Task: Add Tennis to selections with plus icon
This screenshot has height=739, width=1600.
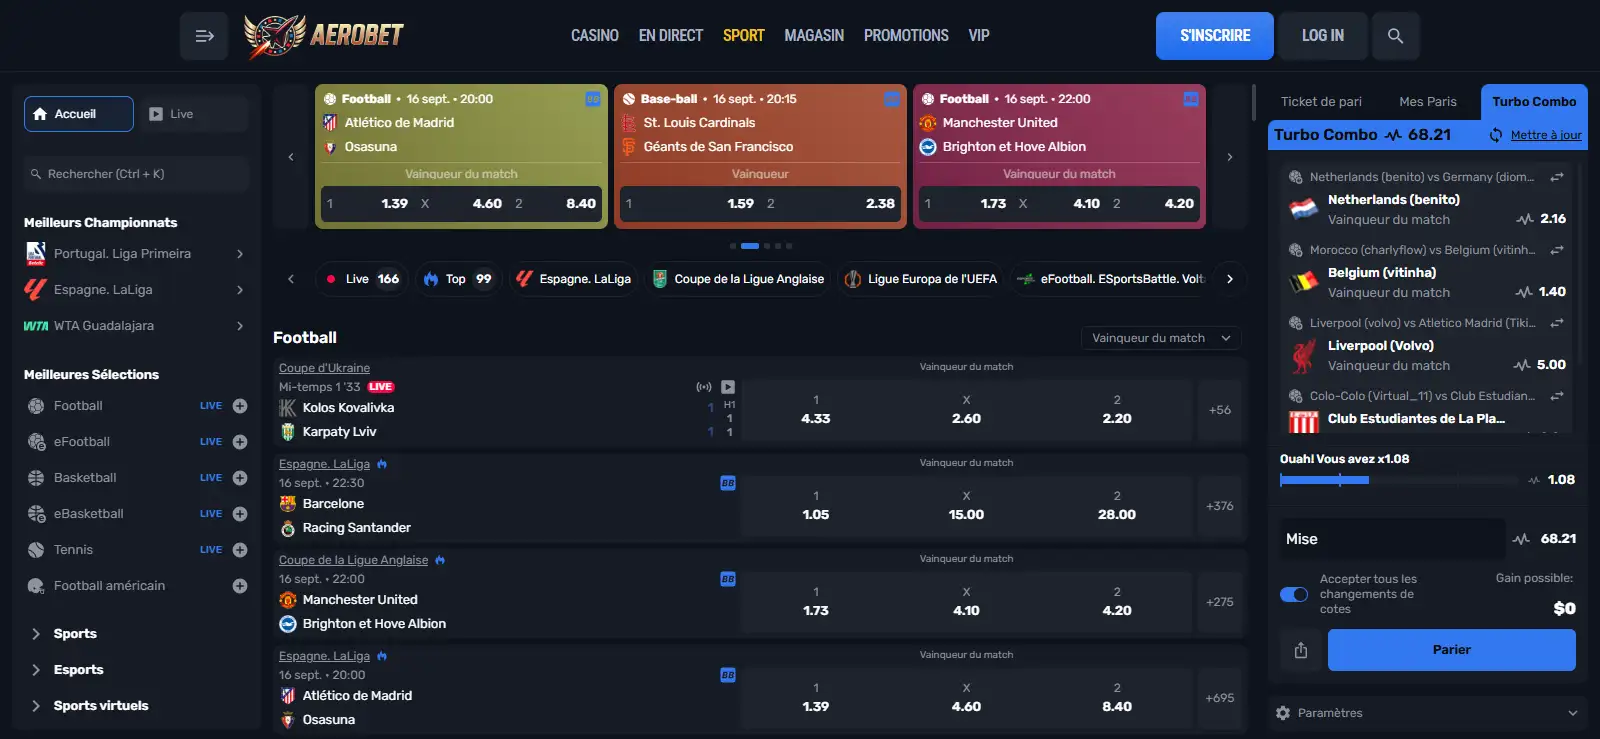Action: click(x=240, y=550)
